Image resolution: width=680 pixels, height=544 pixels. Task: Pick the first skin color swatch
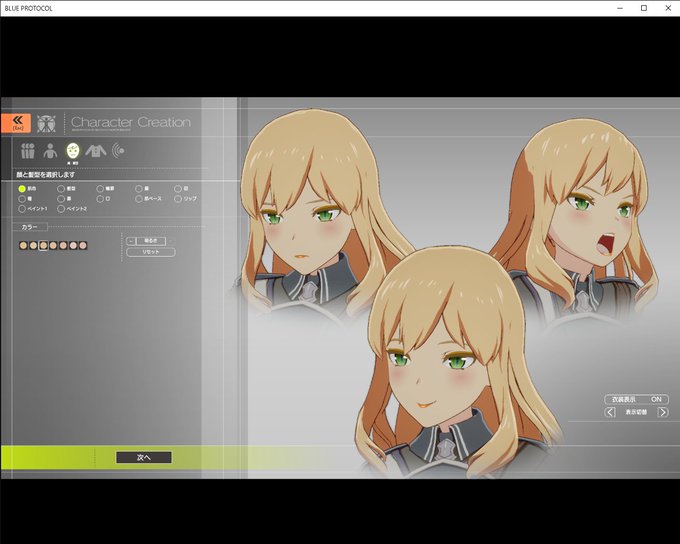tap(23, 246)
